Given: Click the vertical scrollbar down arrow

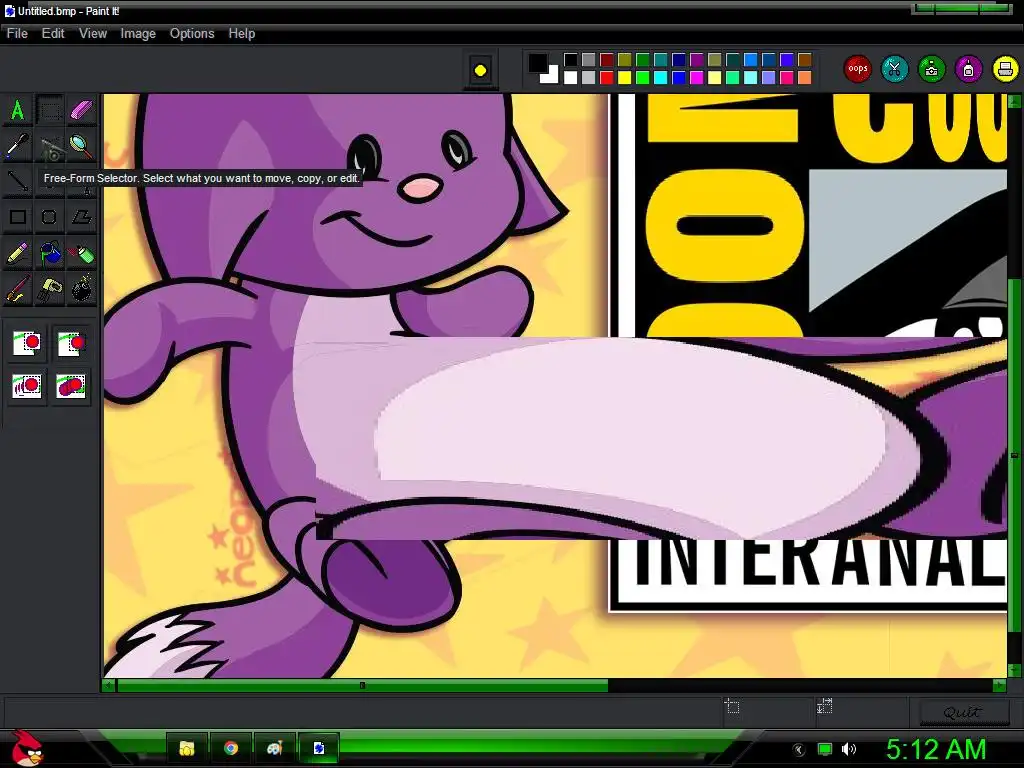Looking at the screenshot, I should tap(1014, 669).
